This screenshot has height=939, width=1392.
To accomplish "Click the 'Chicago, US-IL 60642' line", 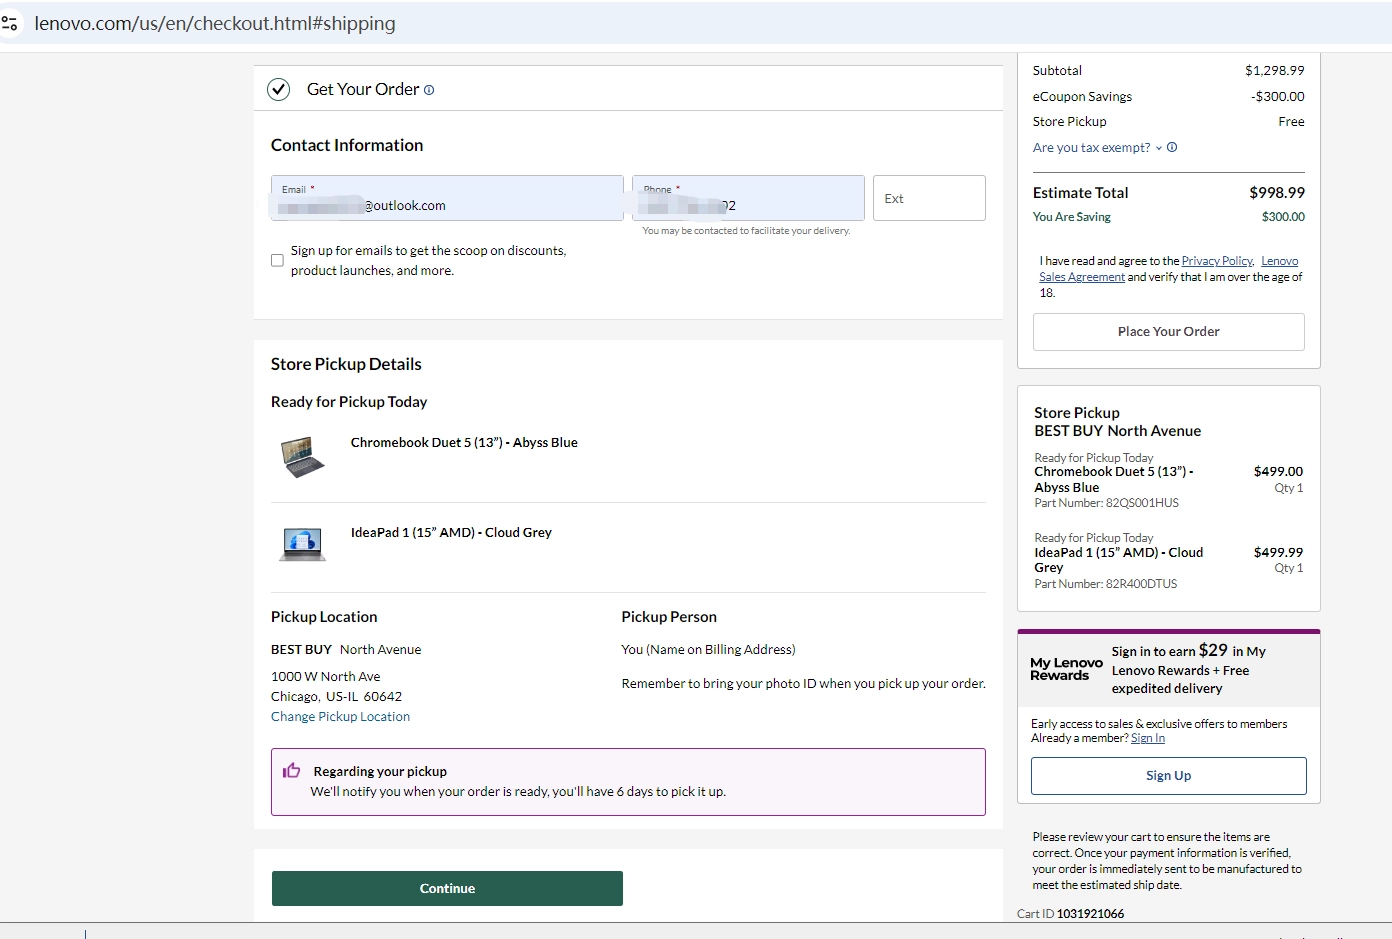I will point(336,697).
